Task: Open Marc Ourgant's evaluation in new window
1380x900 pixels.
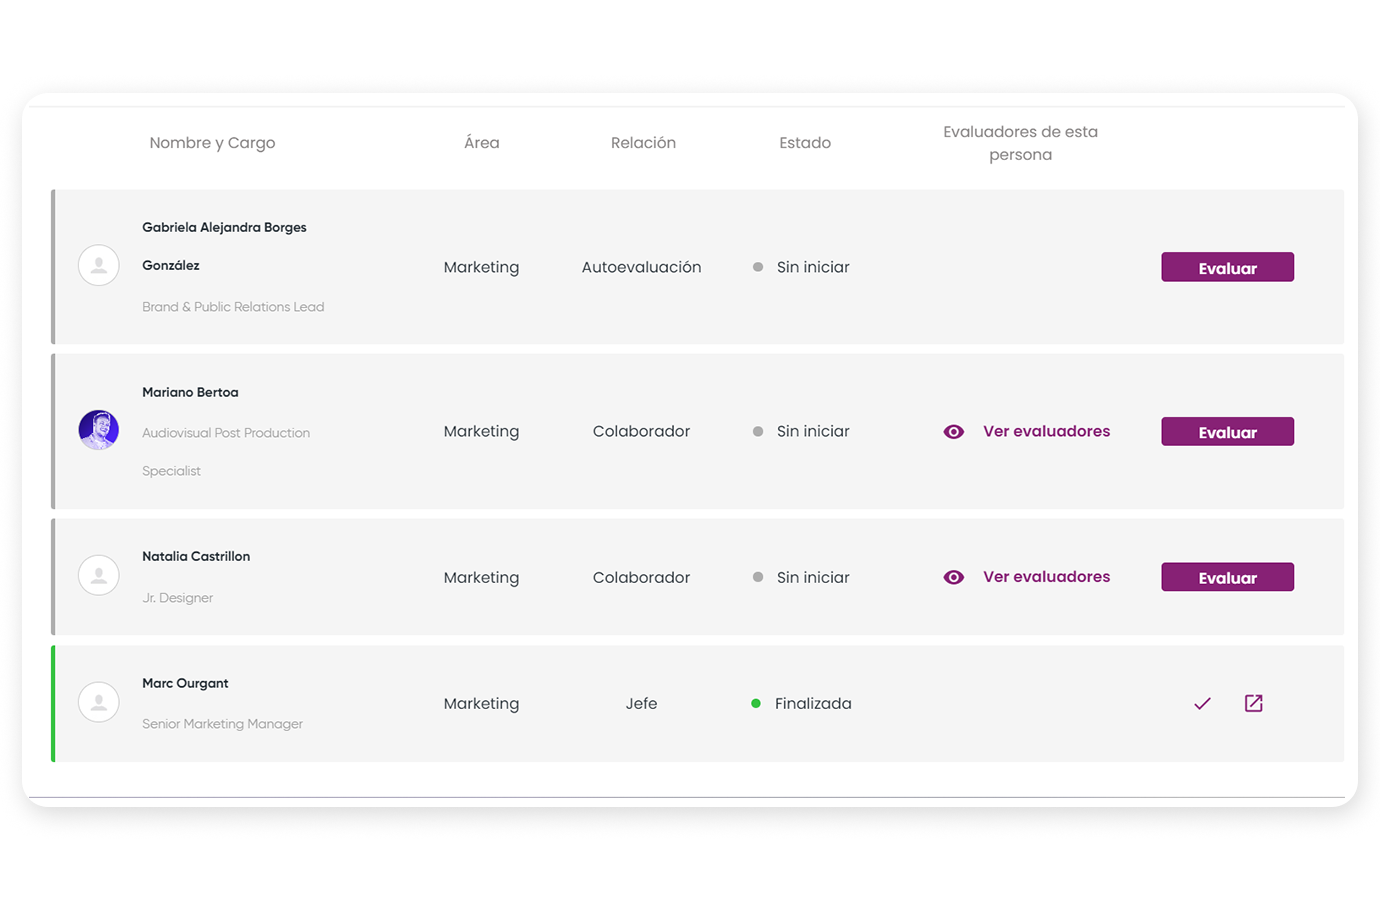Action: point(1253,703)
